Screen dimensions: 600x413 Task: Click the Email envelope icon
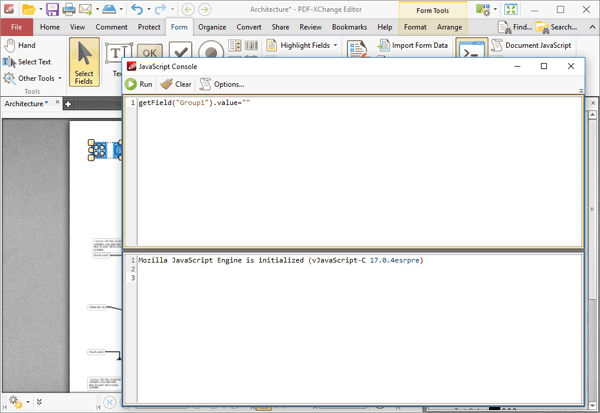(x=85, y=9)
